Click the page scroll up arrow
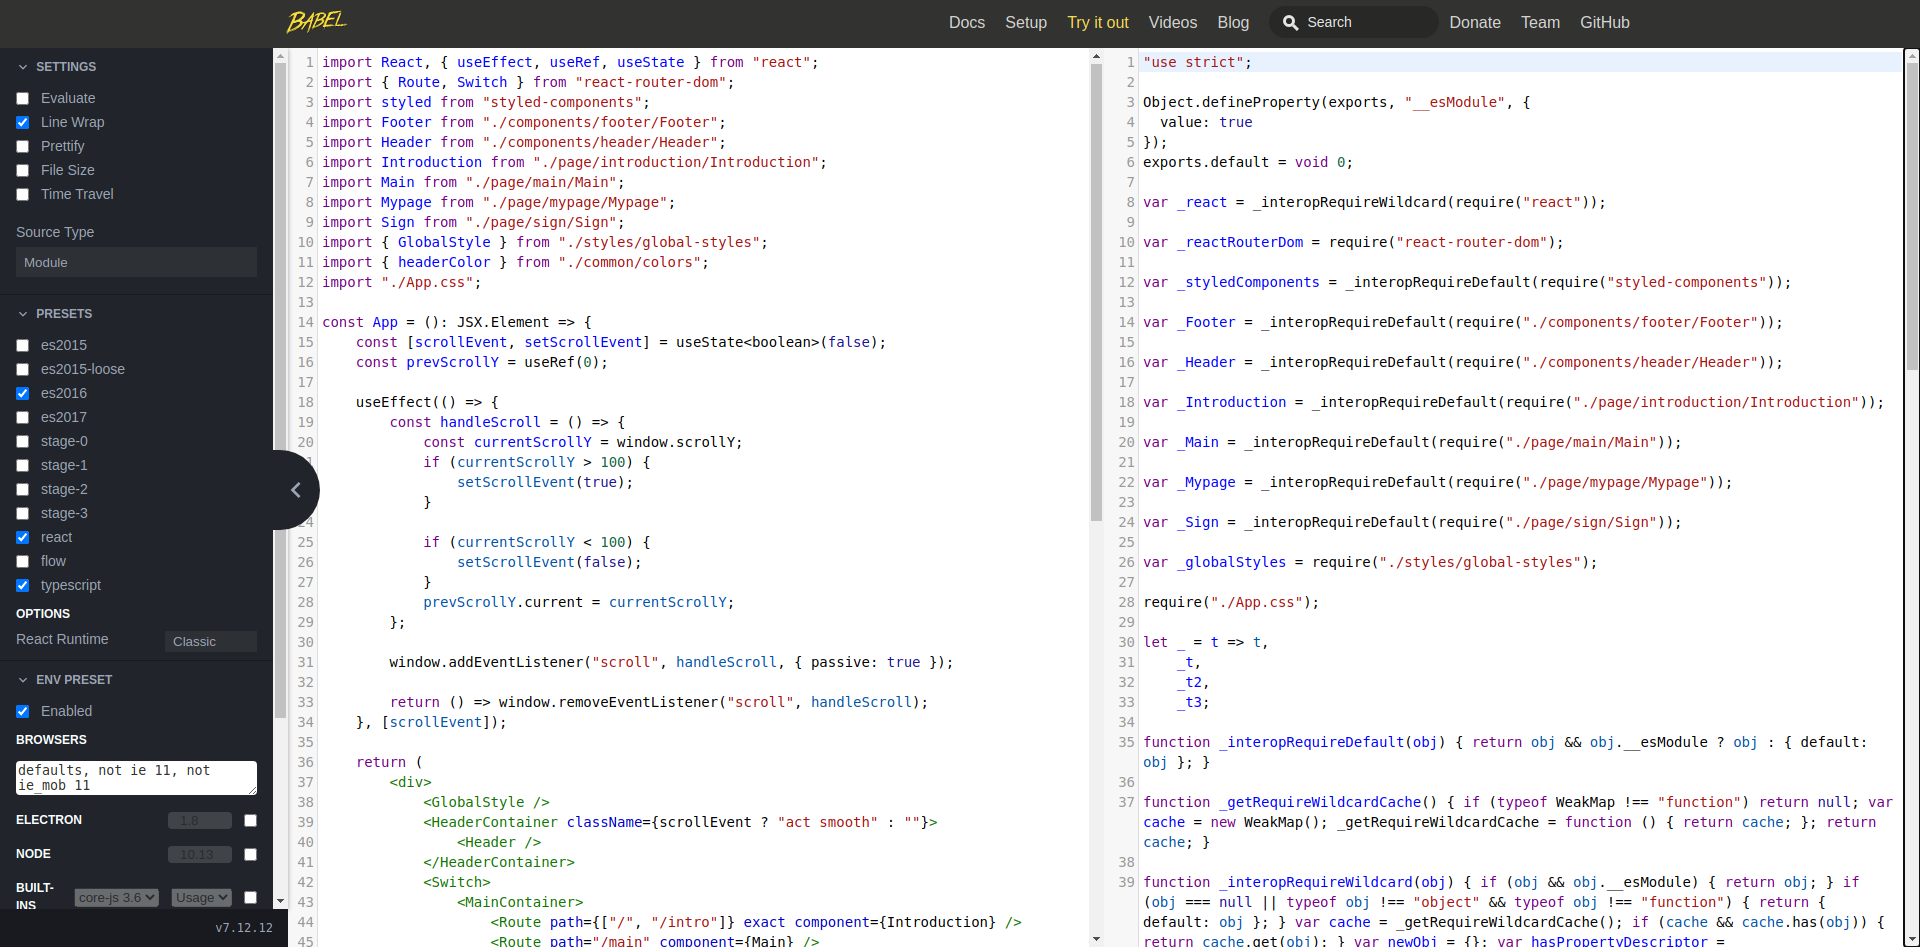This screenshot has height=947, width=1920. pyautogui.click(x=1912, y=54)
